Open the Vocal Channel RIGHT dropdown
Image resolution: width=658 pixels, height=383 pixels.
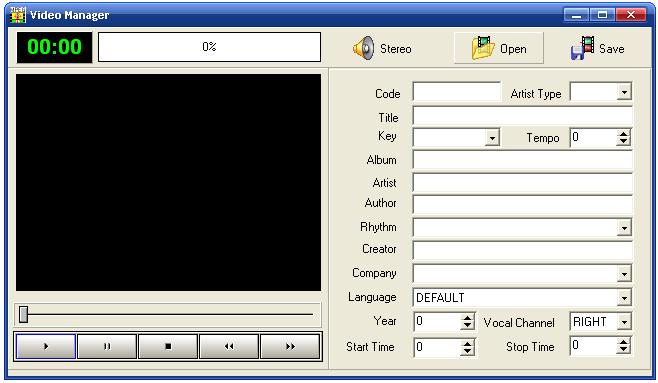point(624,322)
